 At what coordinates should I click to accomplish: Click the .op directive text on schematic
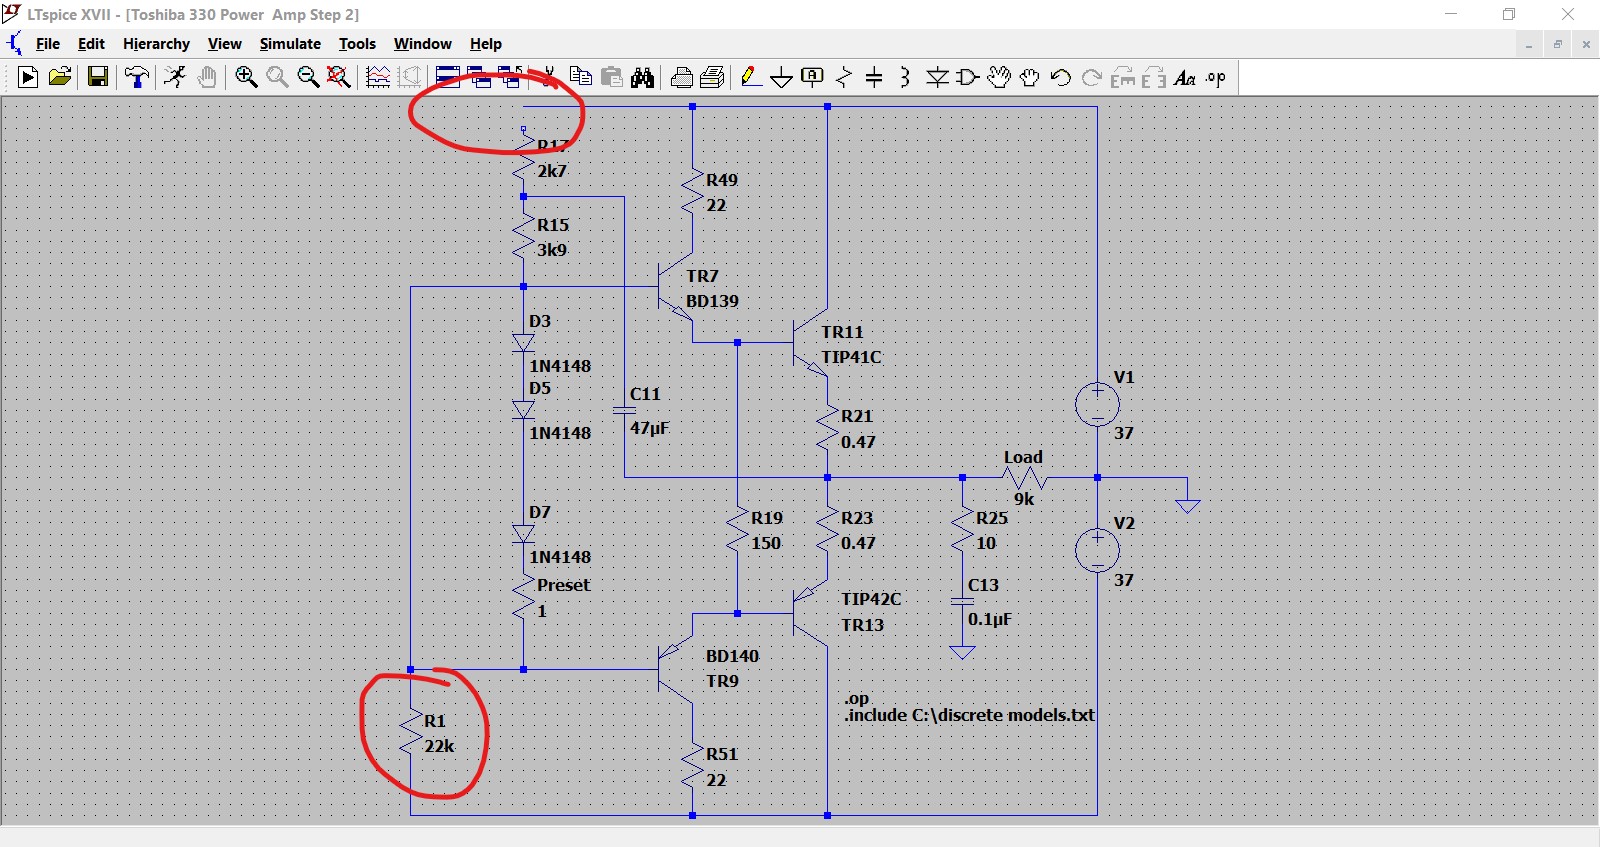tap(857, 698)
